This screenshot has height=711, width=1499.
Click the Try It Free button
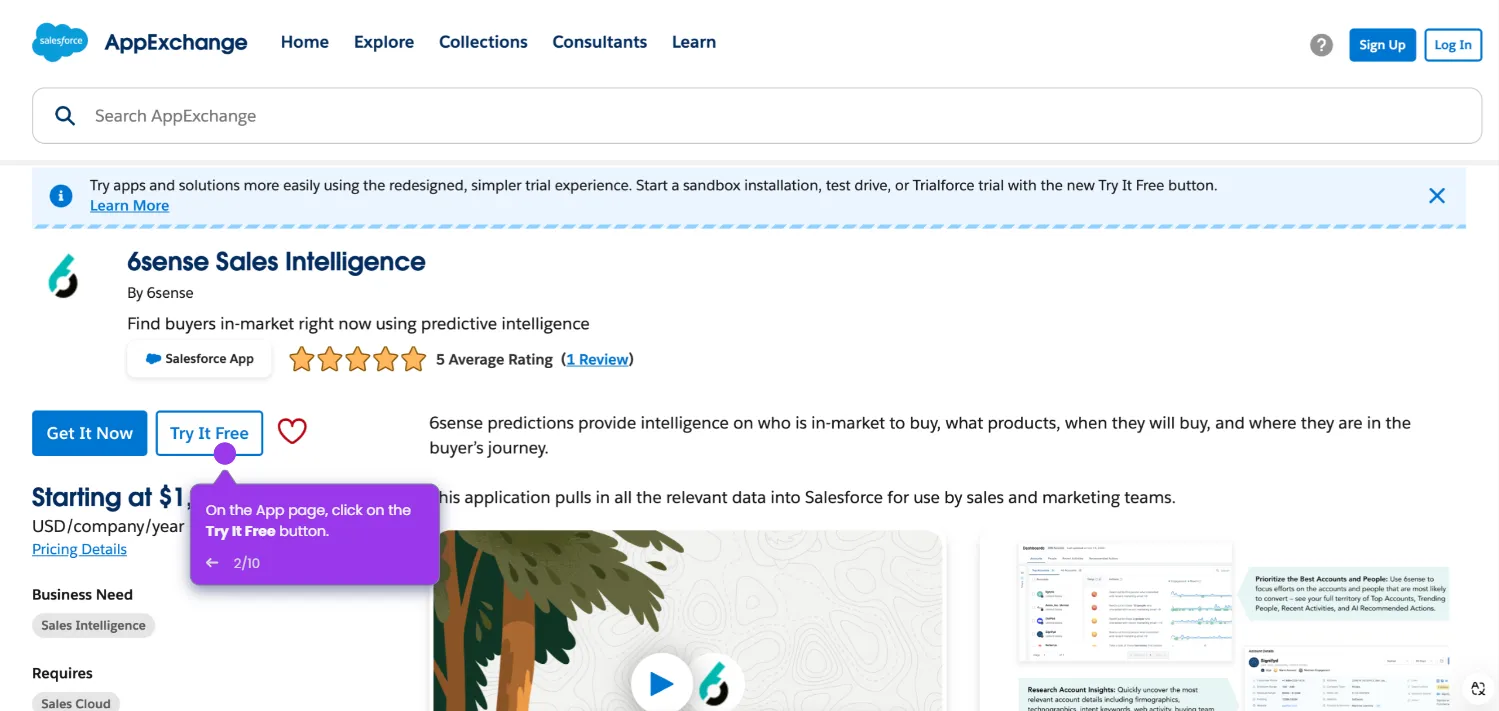pos(209,433)
